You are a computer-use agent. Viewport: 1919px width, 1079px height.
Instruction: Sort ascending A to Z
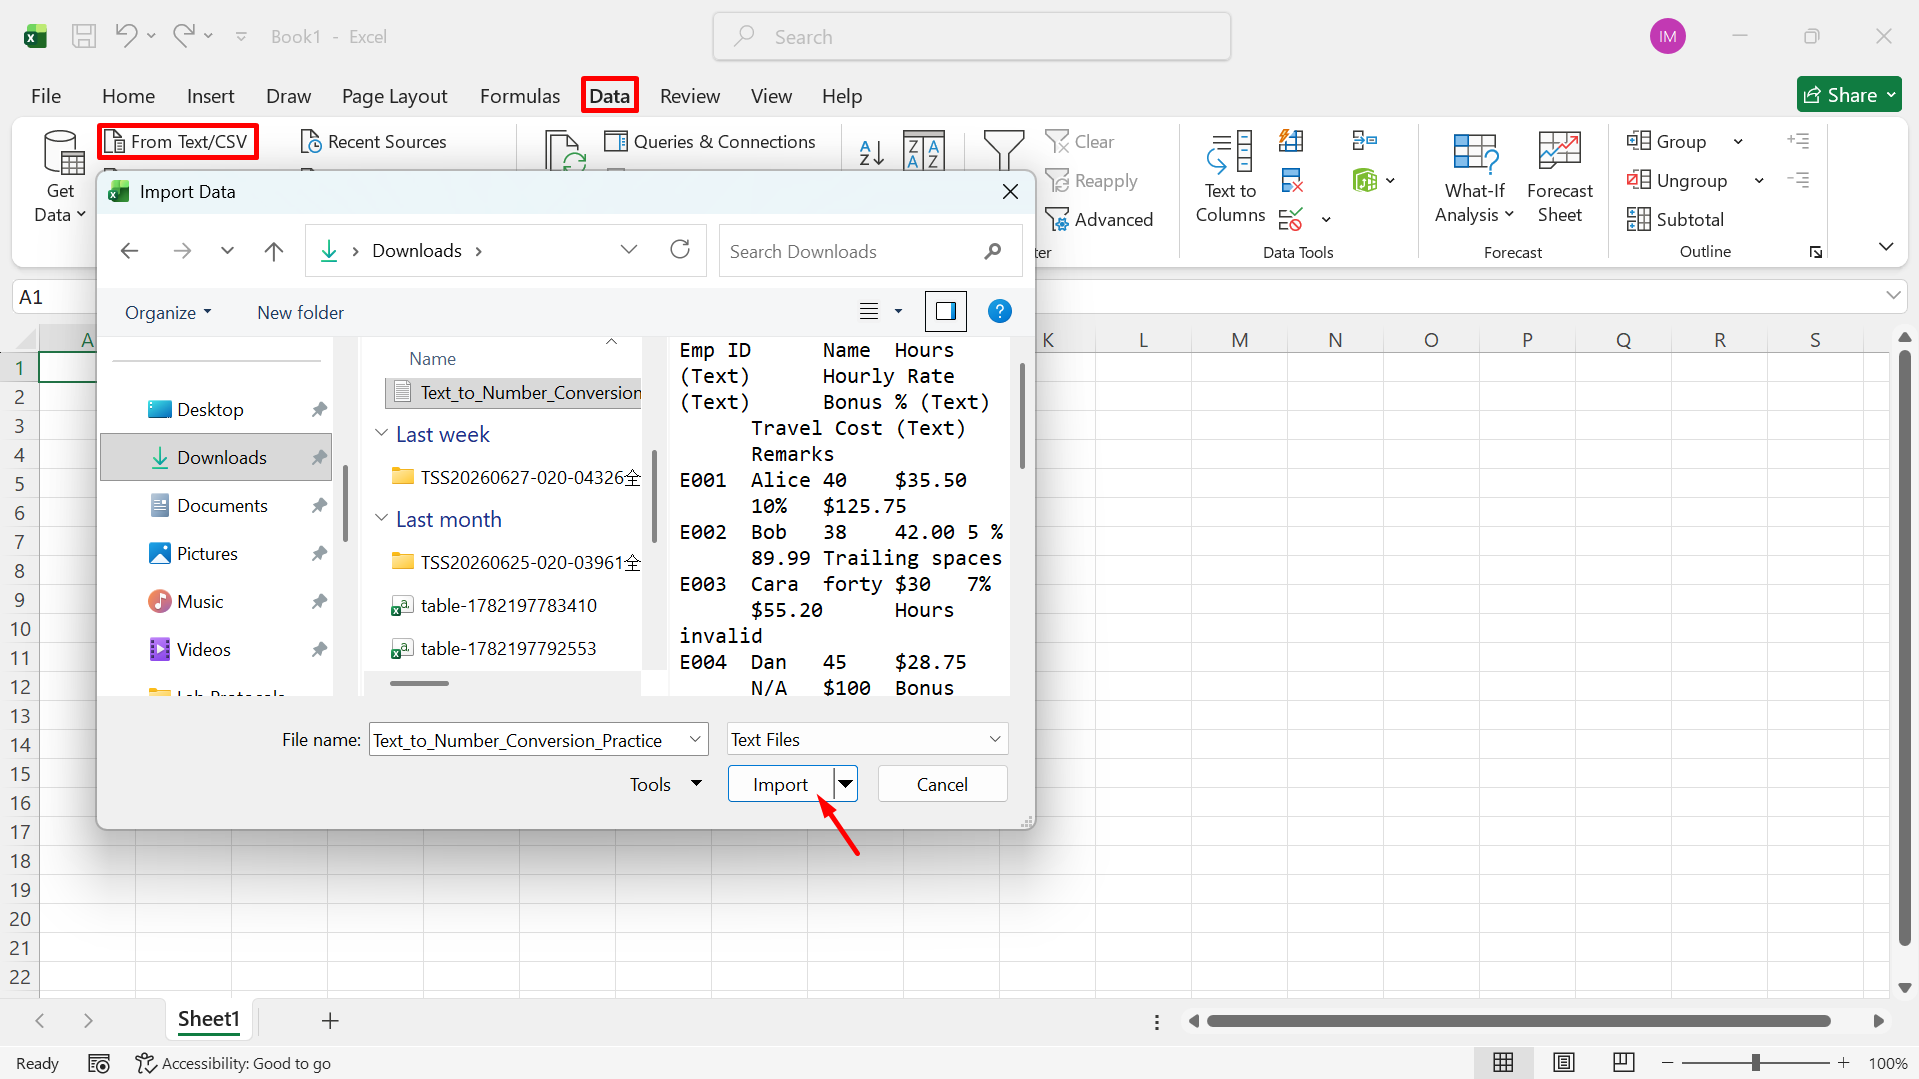point(871,152)
